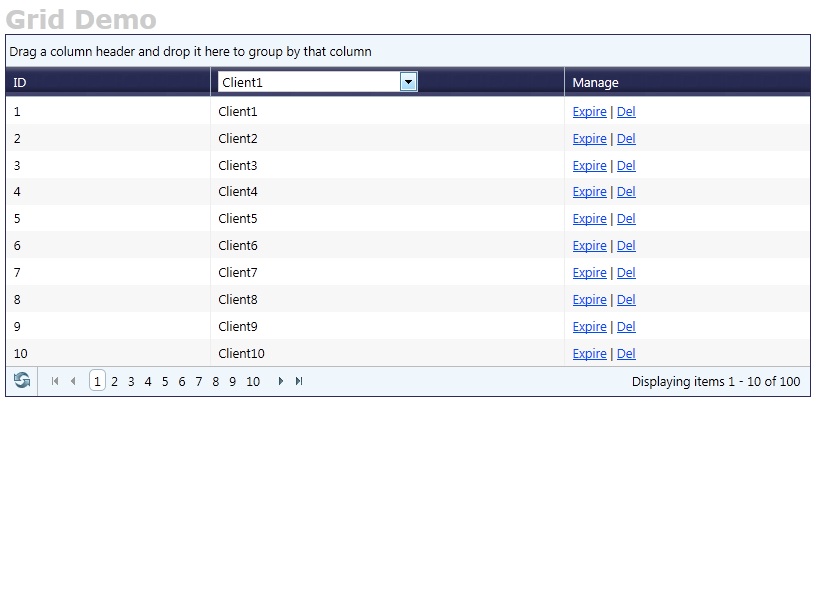This screenshot has width=818, height=614.
Task: Click the Client1 combo box text field
Action: [x=309, y=82]
